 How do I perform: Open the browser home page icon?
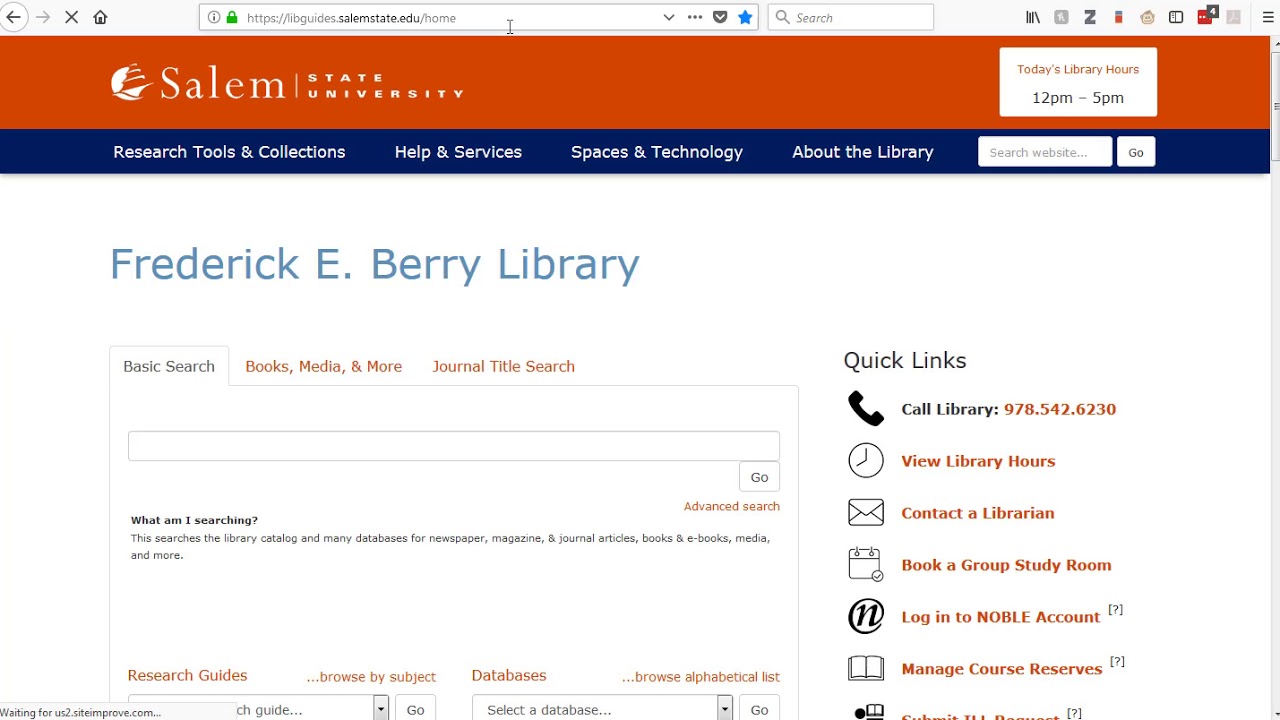[100, 17]
